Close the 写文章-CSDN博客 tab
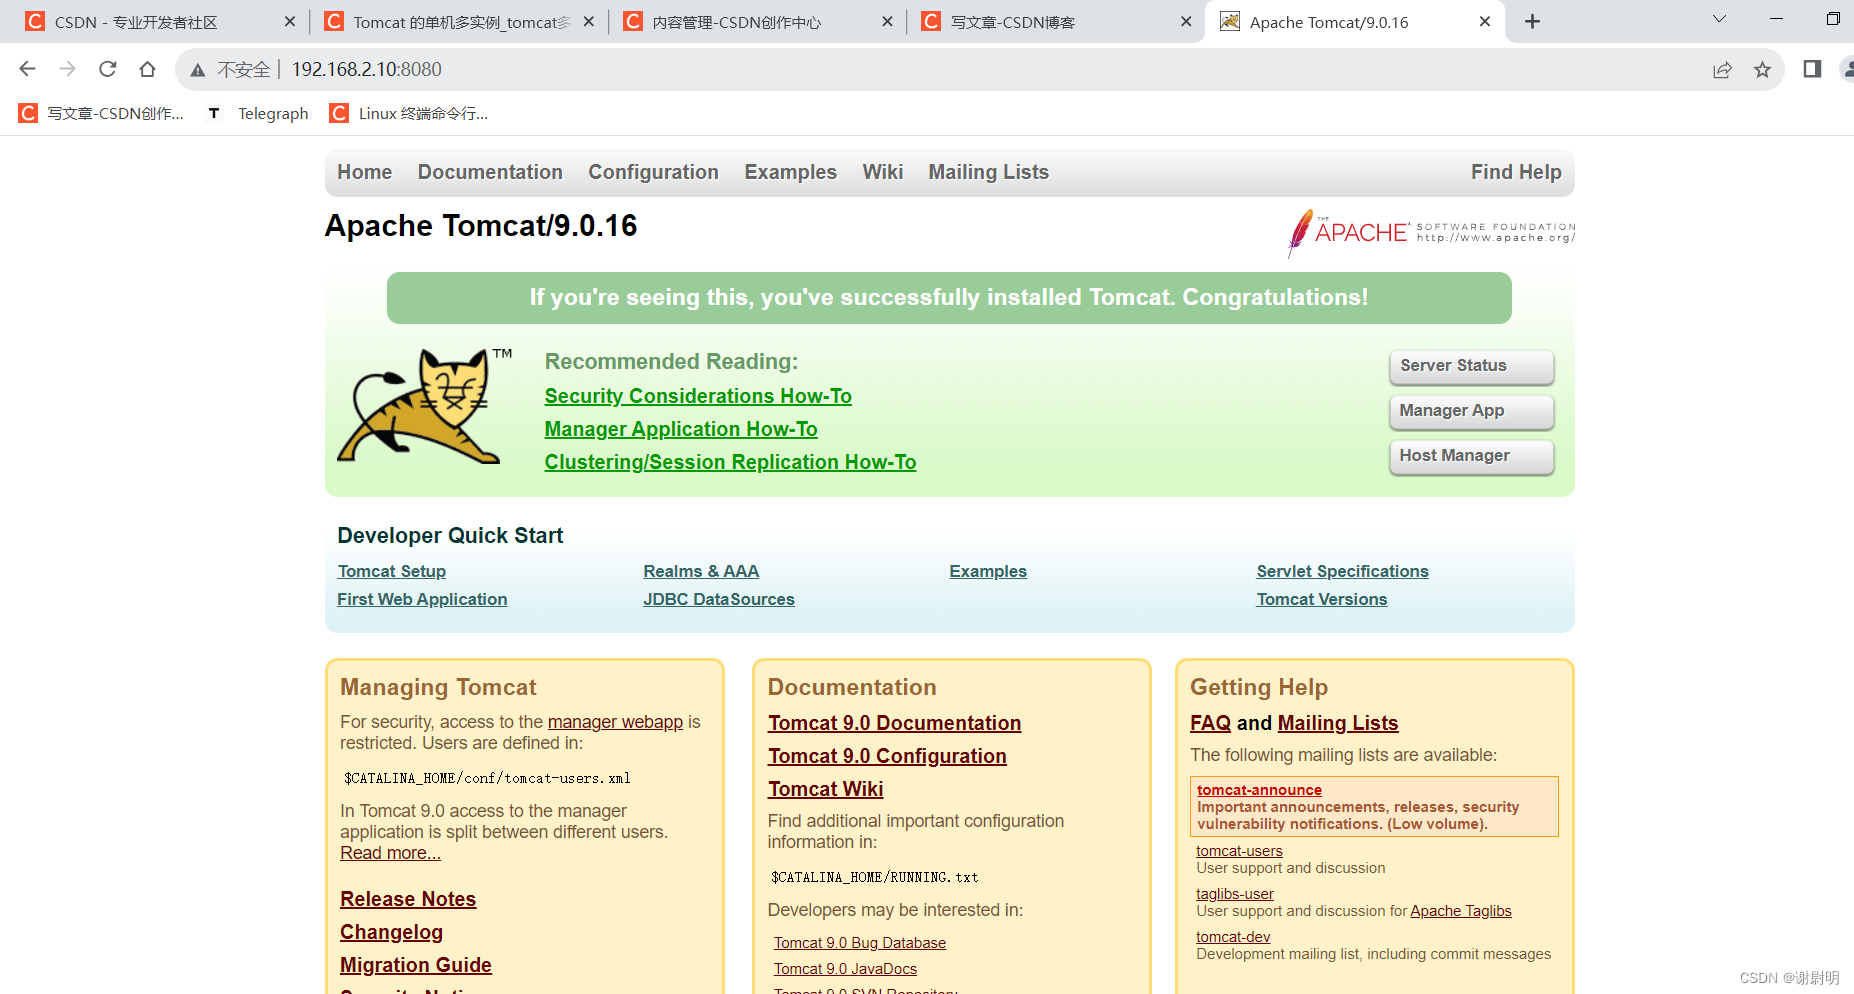Image resolution: width=1854 pixels, height=994 pixels. pyautogui.click(x=1186, y=21)
